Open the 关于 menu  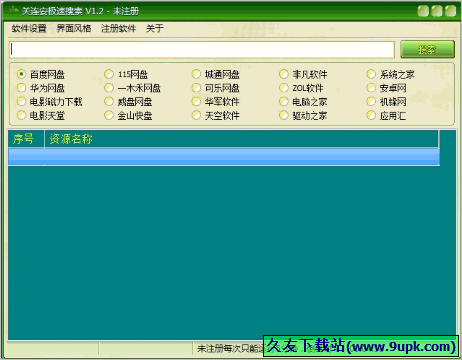pos(155,29)
